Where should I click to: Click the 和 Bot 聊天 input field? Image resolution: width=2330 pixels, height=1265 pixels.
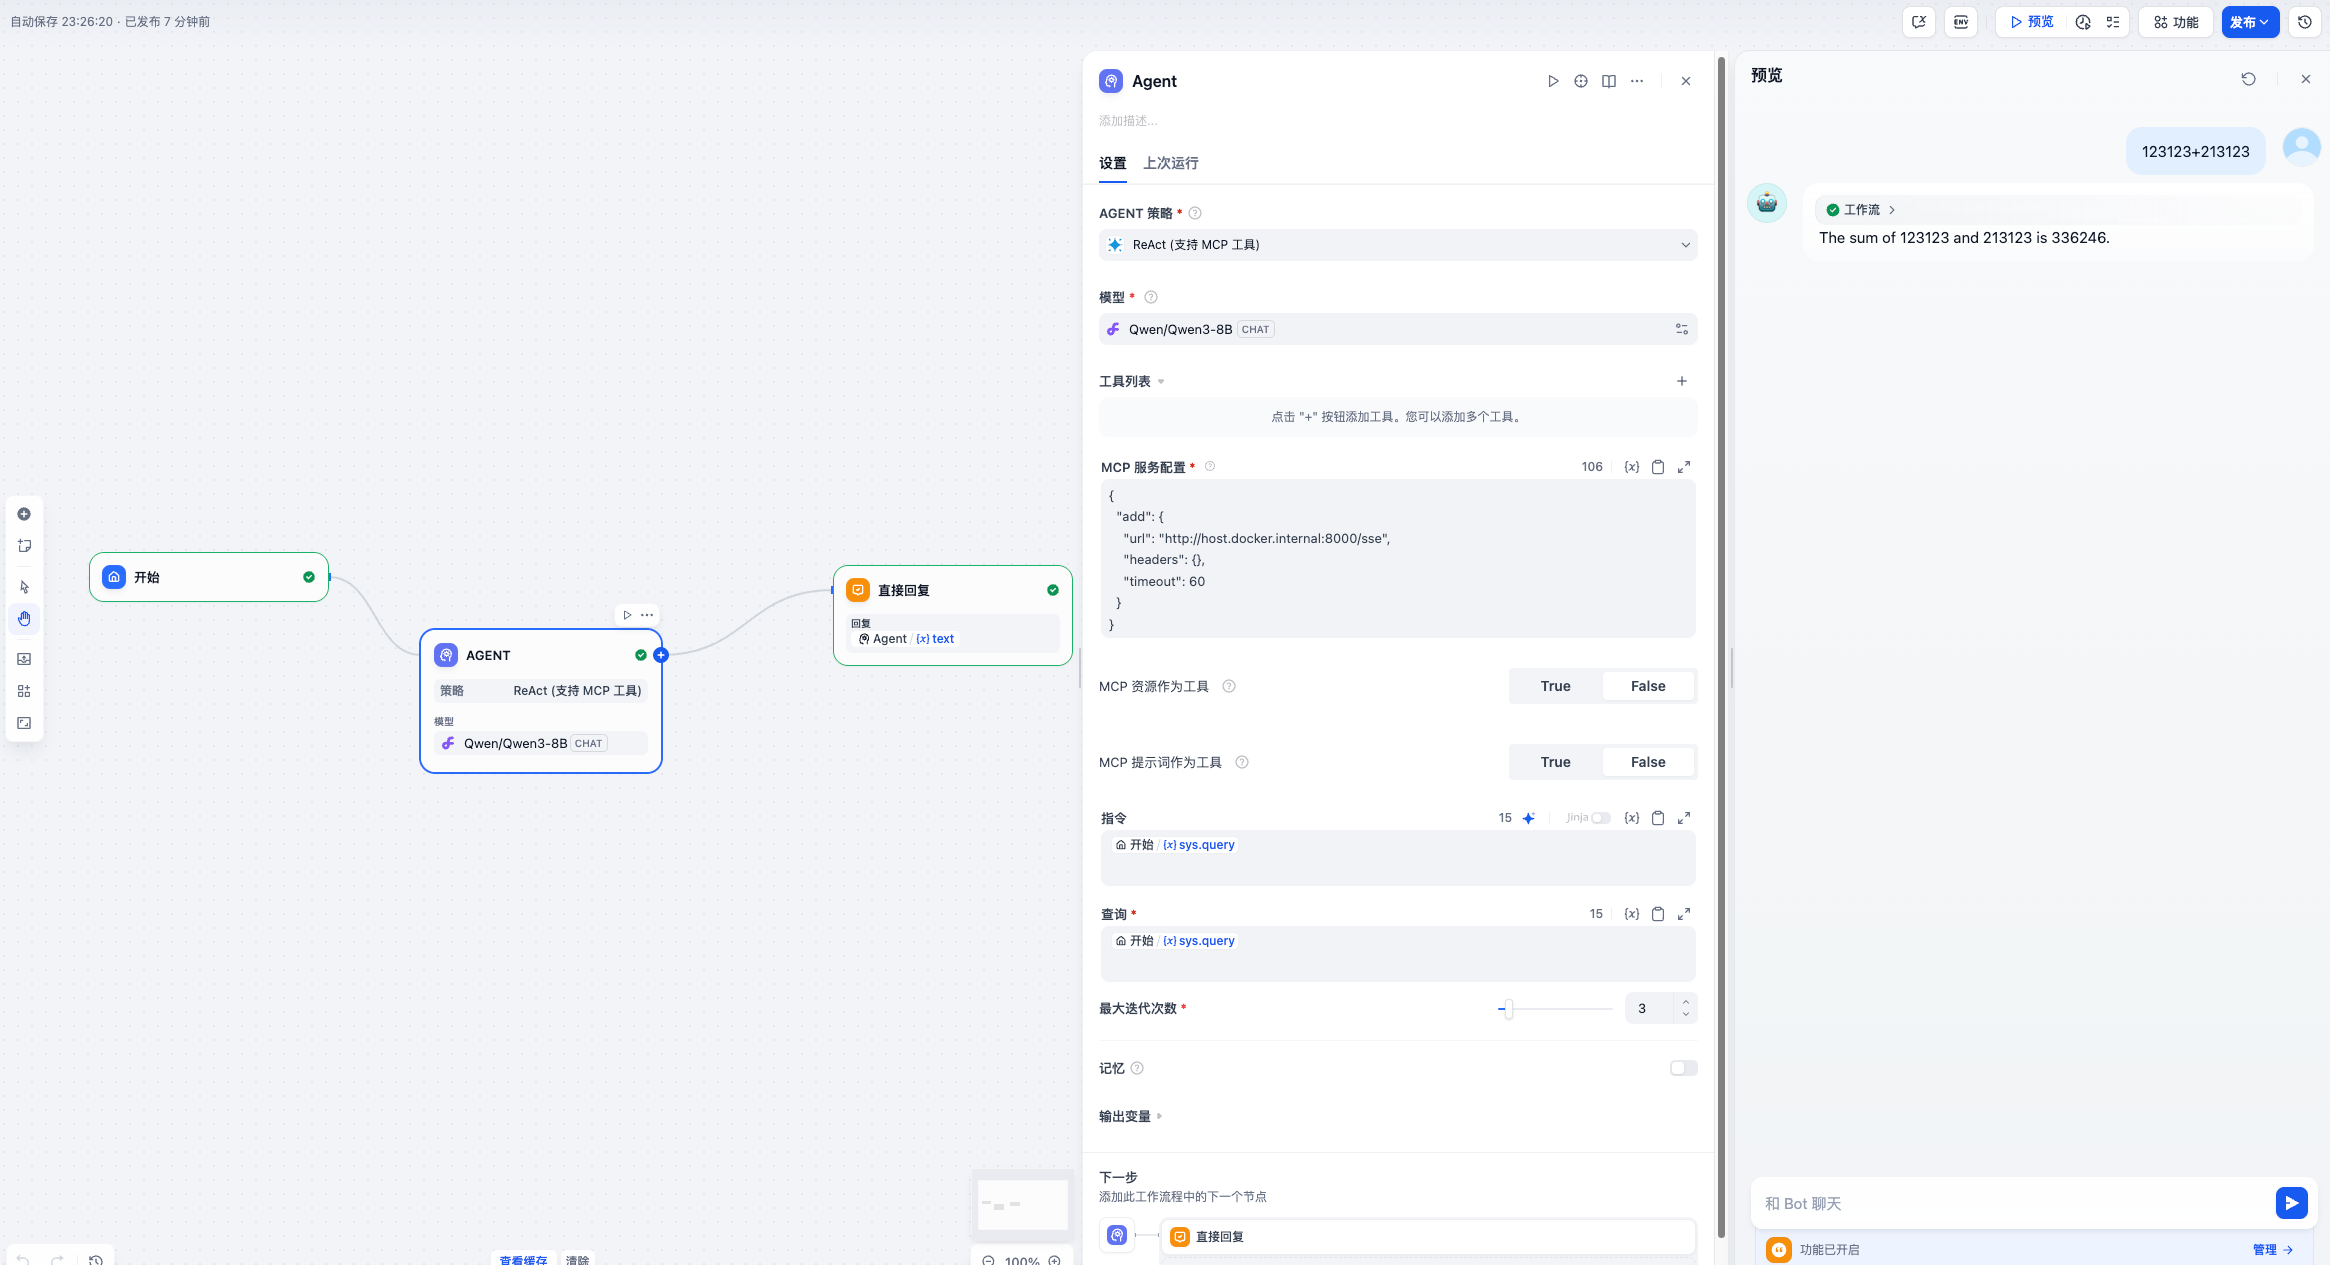2012,1203
